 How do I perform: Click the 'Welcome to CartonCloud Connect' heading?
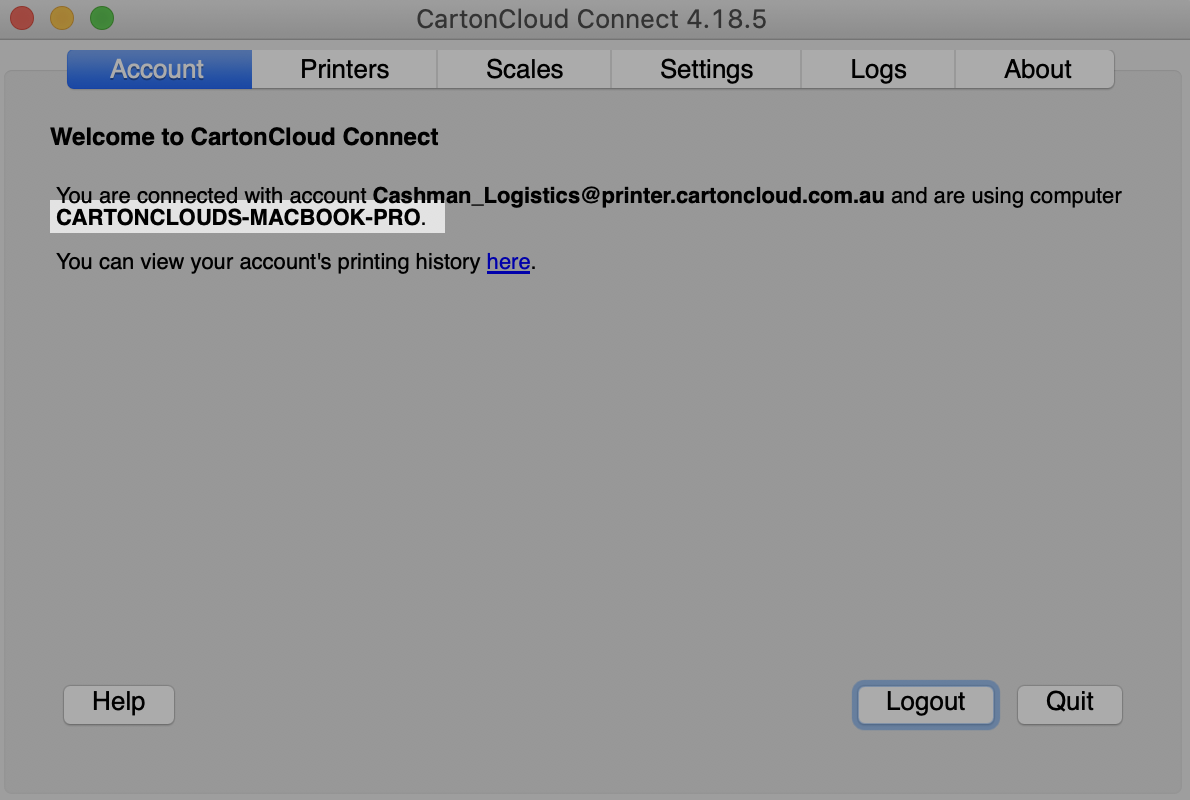[244, 137]
